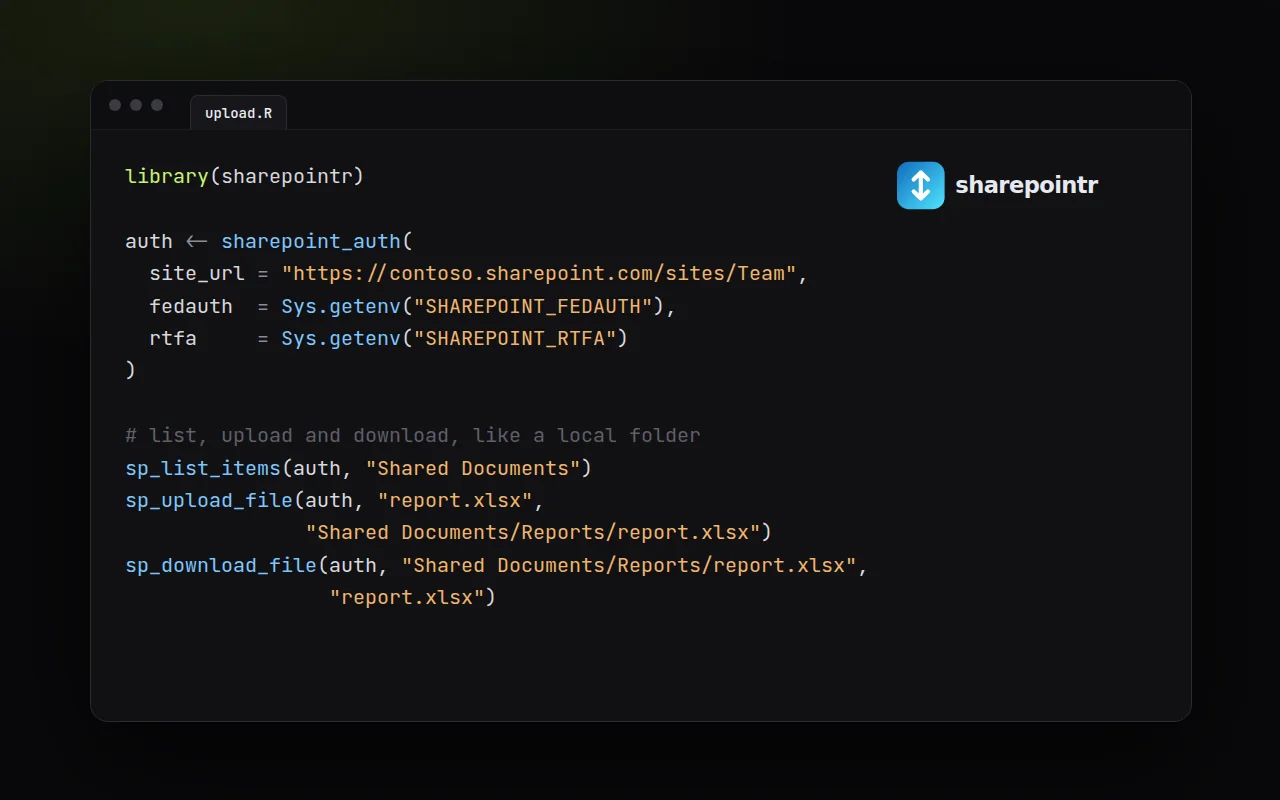
Task: Click the sharepoint_auth function name
Action: coord(311,242)
